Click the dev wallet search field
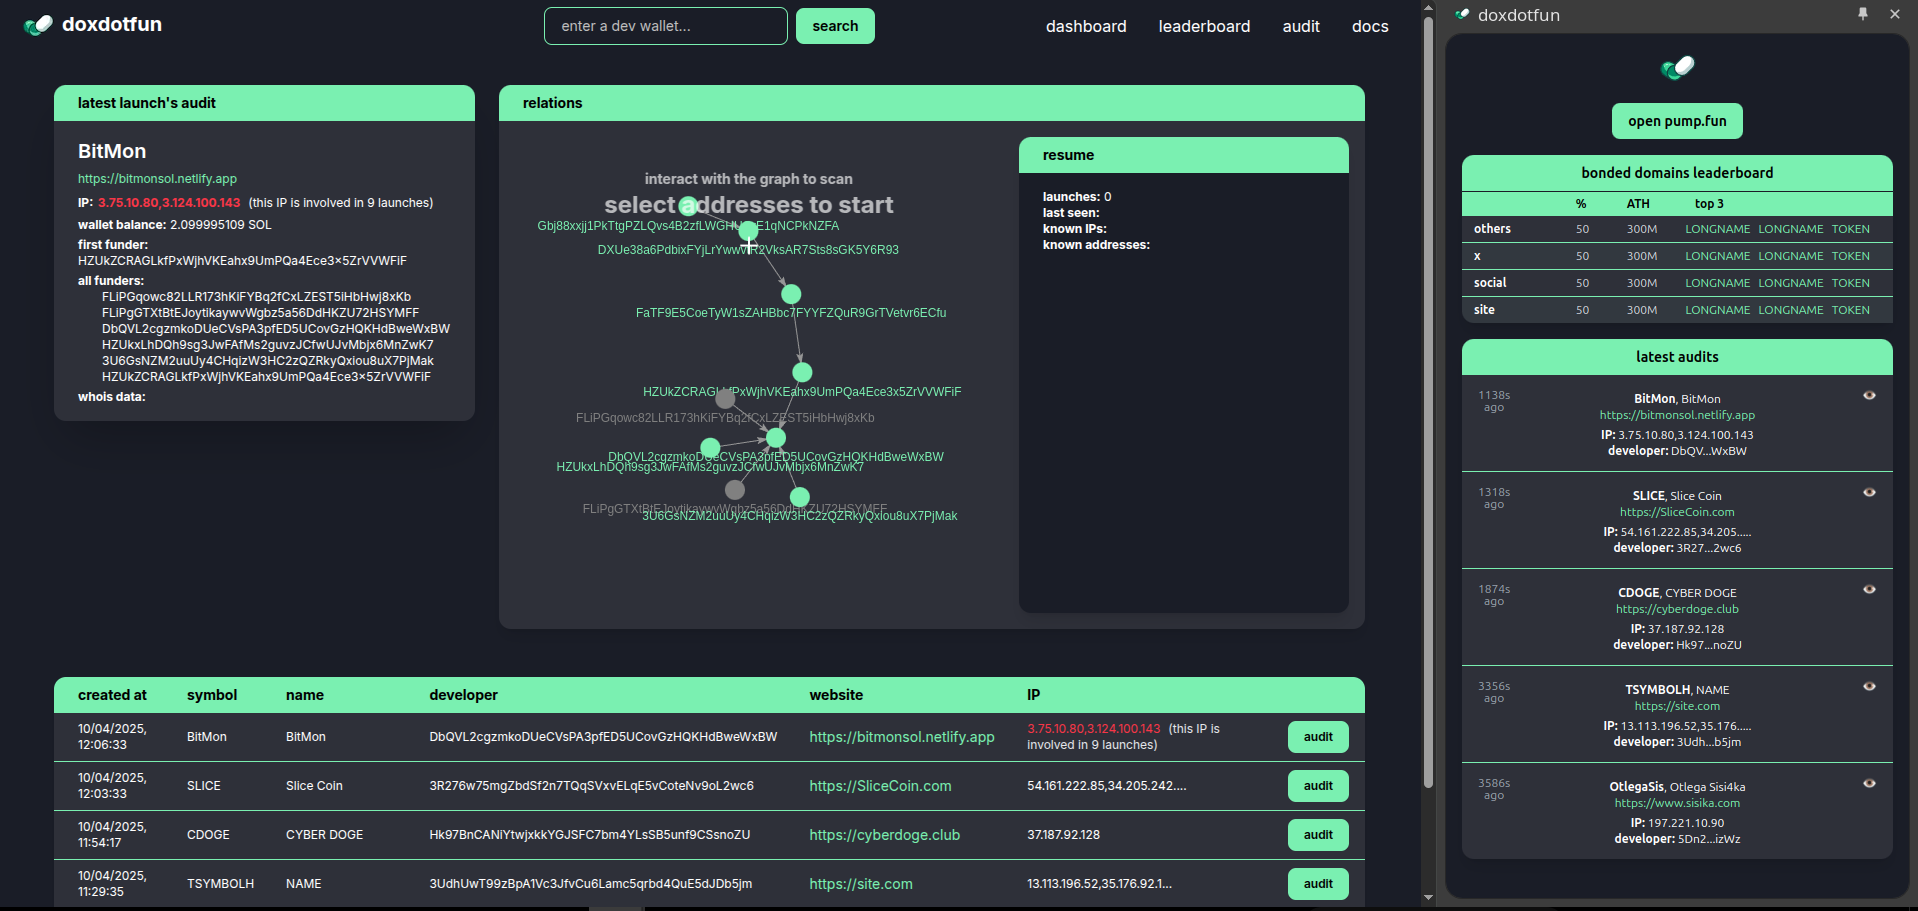Viewport: 1918px width, 911px height. point(665,26)
